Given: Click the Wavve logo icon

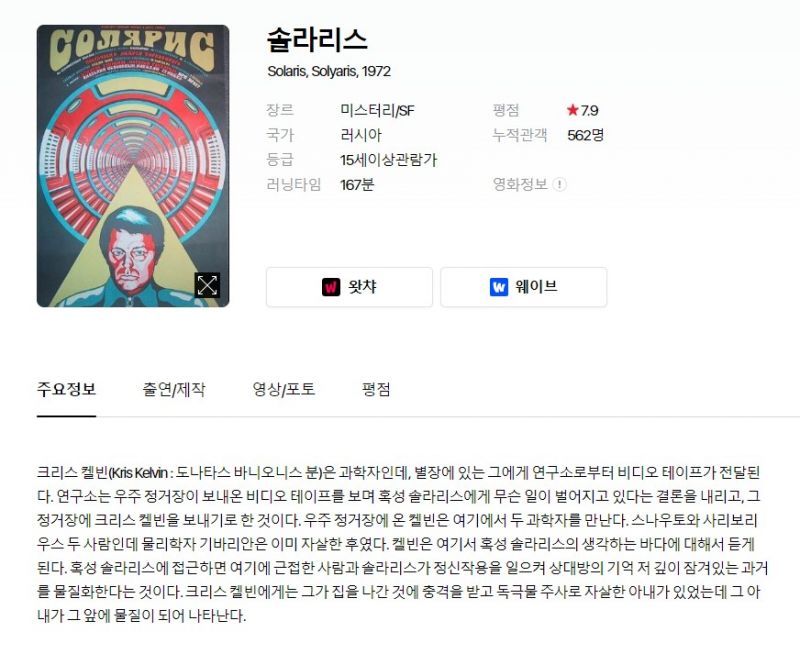Looking at the screenshot, I should tap(498, 287).
